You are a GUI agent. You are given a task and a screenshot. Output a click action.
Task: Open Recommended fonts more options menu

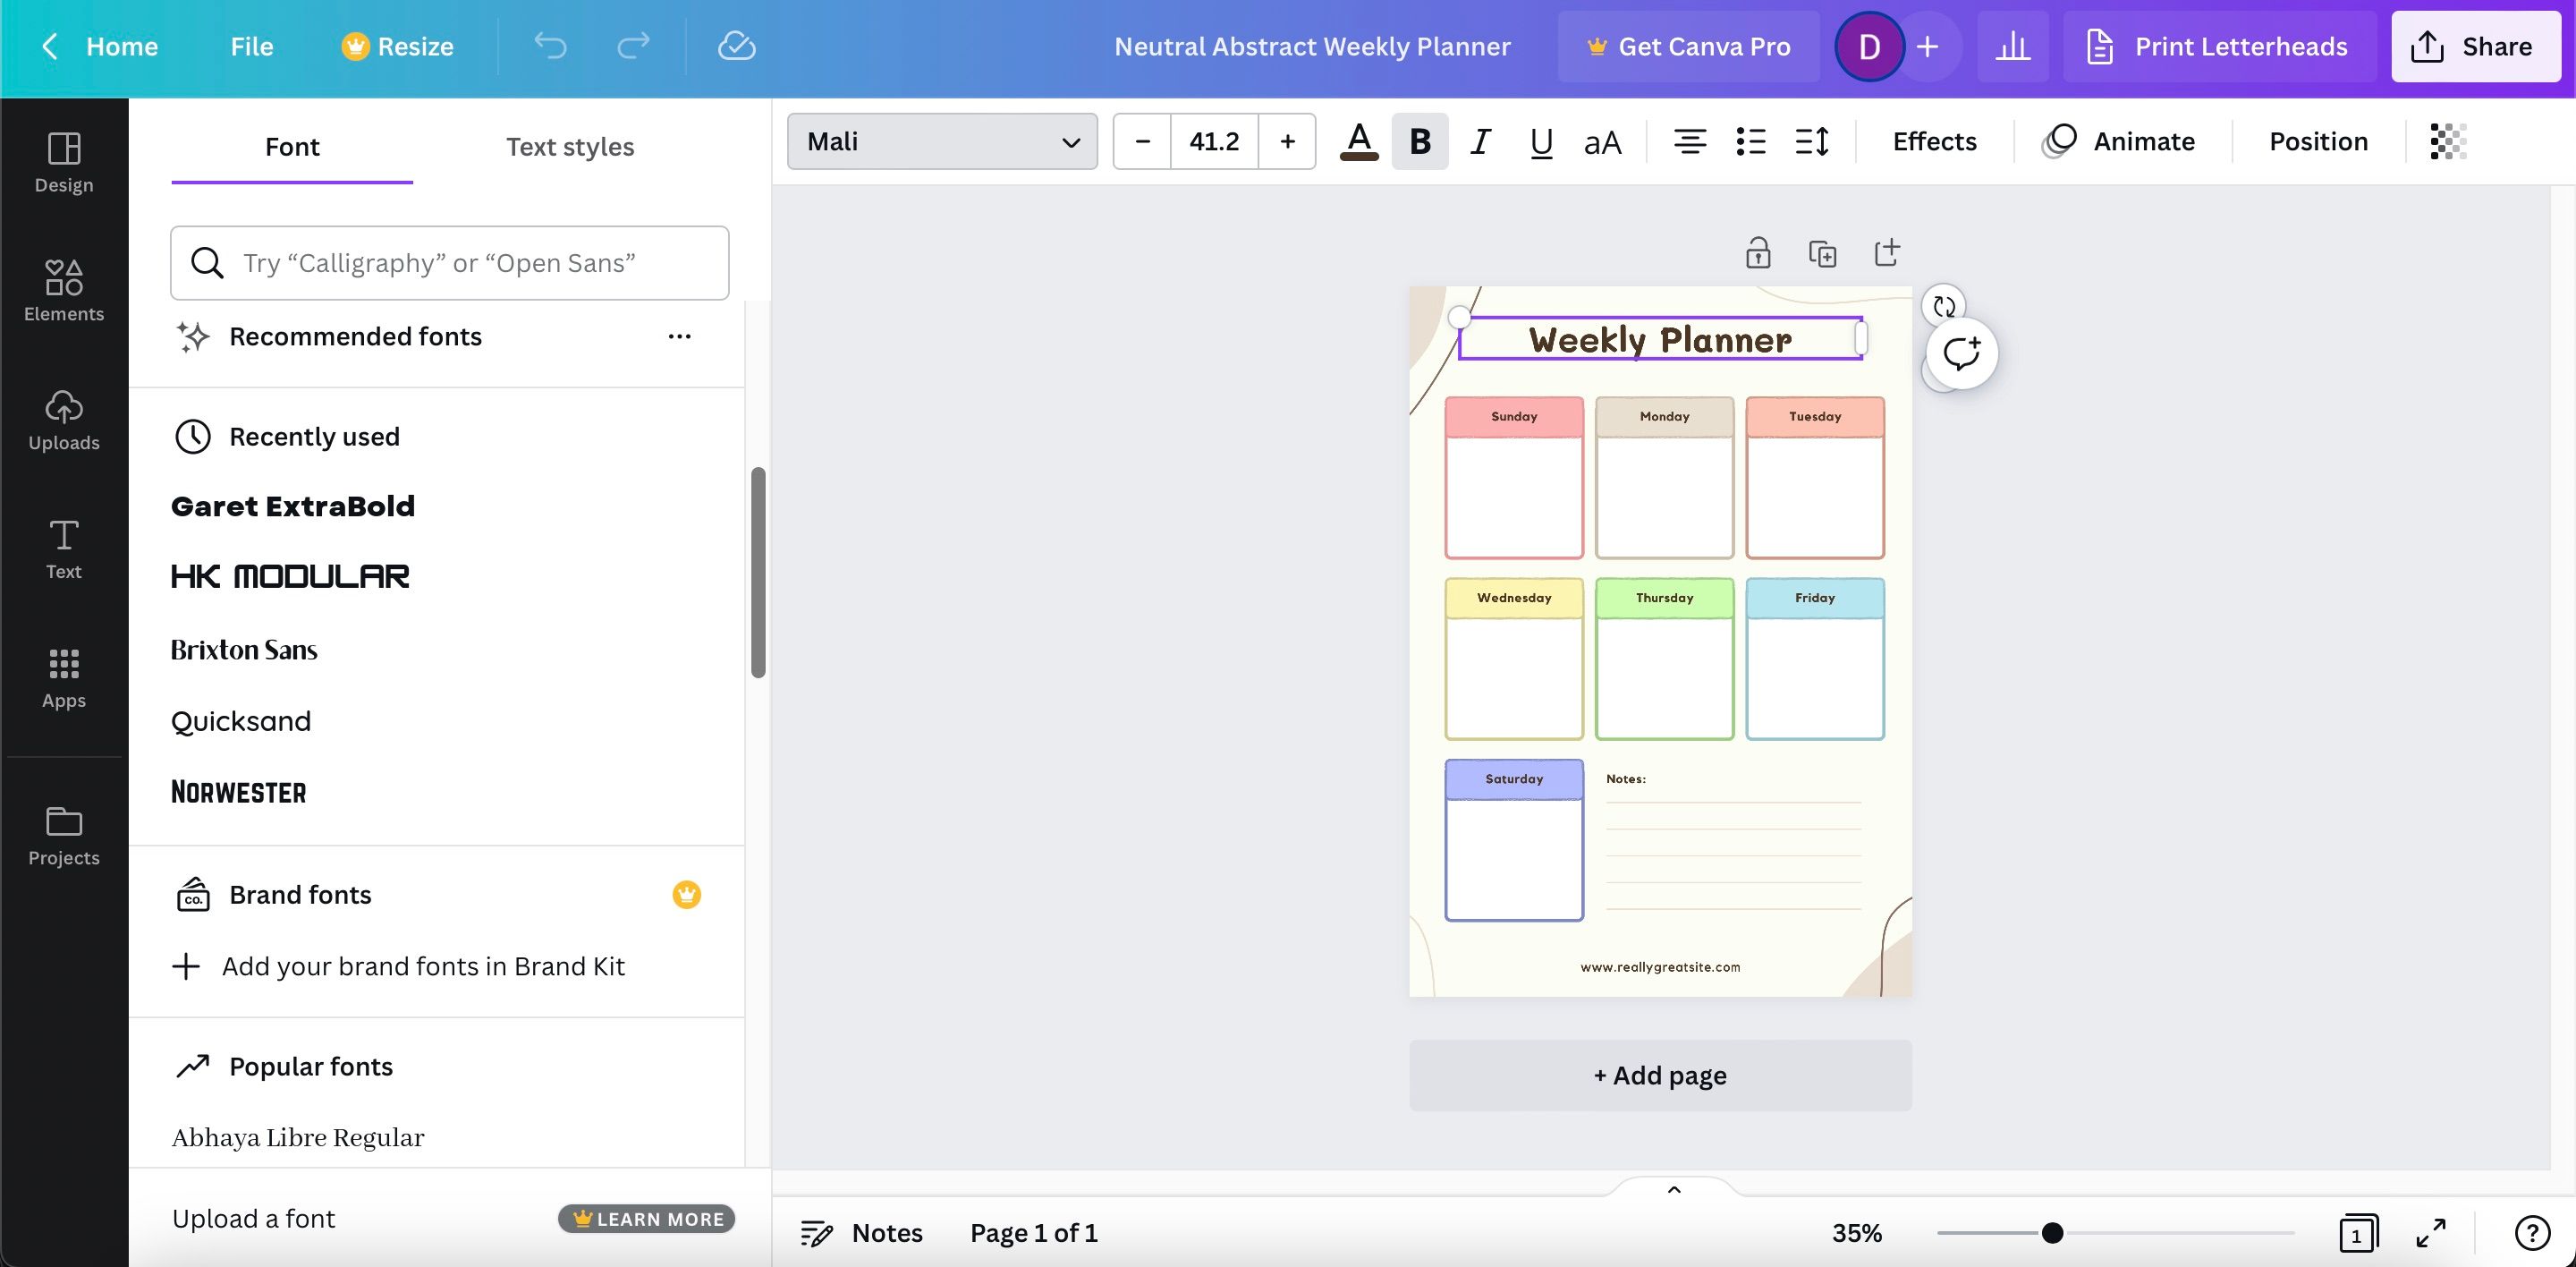click(679, 337)
